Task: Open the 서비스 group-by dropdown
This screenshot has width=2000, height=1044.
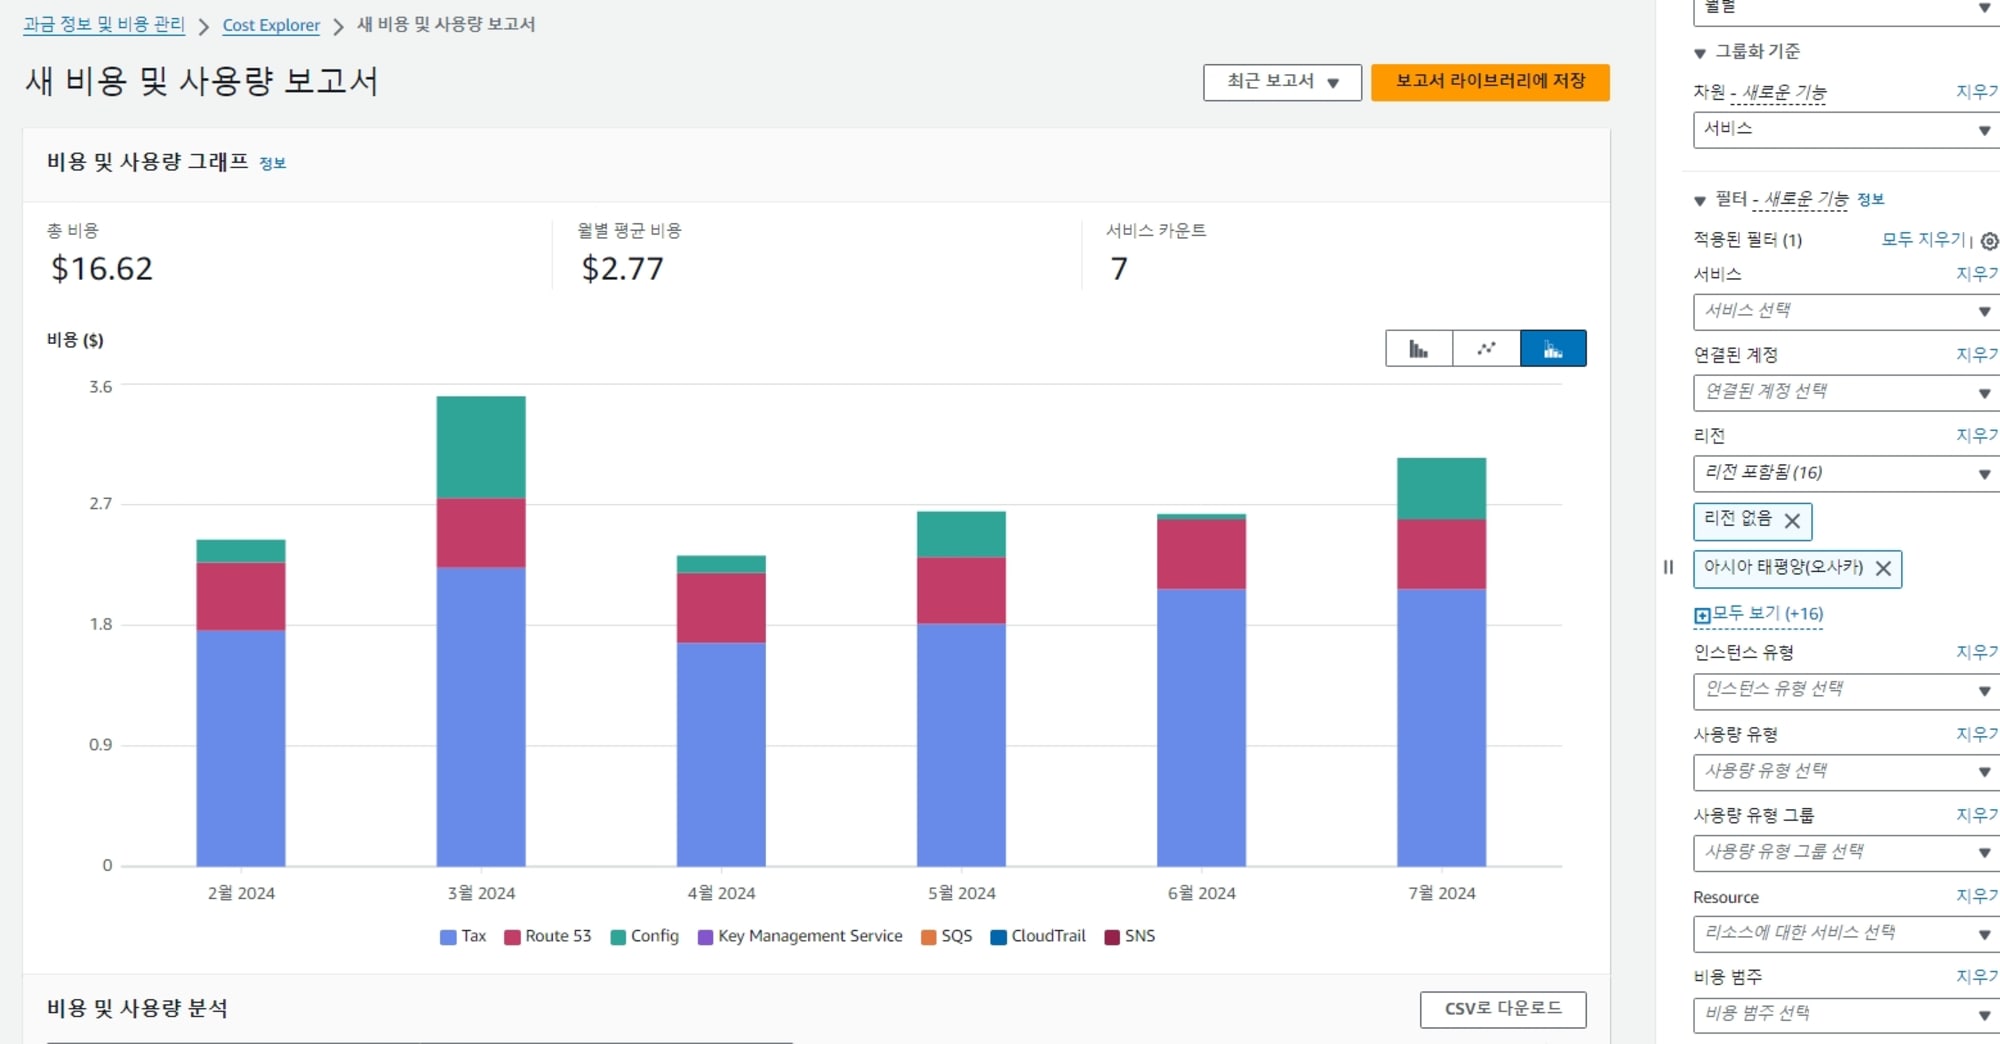Action: (x=1846, y=130)
